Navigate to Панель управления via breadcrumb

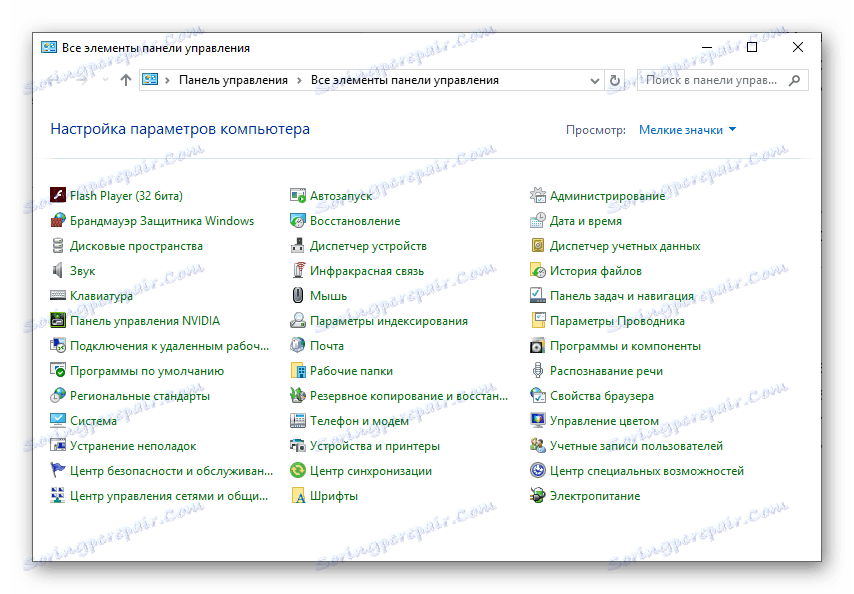(x=231, y=80)
